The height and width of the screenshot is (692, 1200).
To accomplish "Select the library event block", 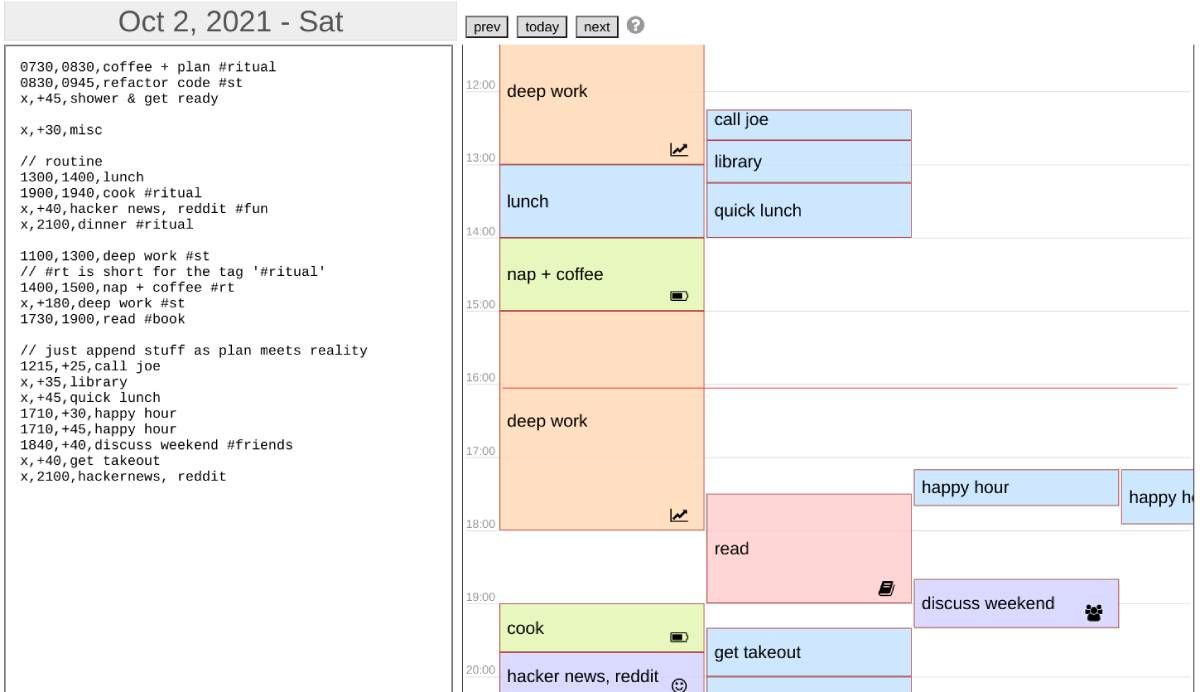I will coord(808,162).
